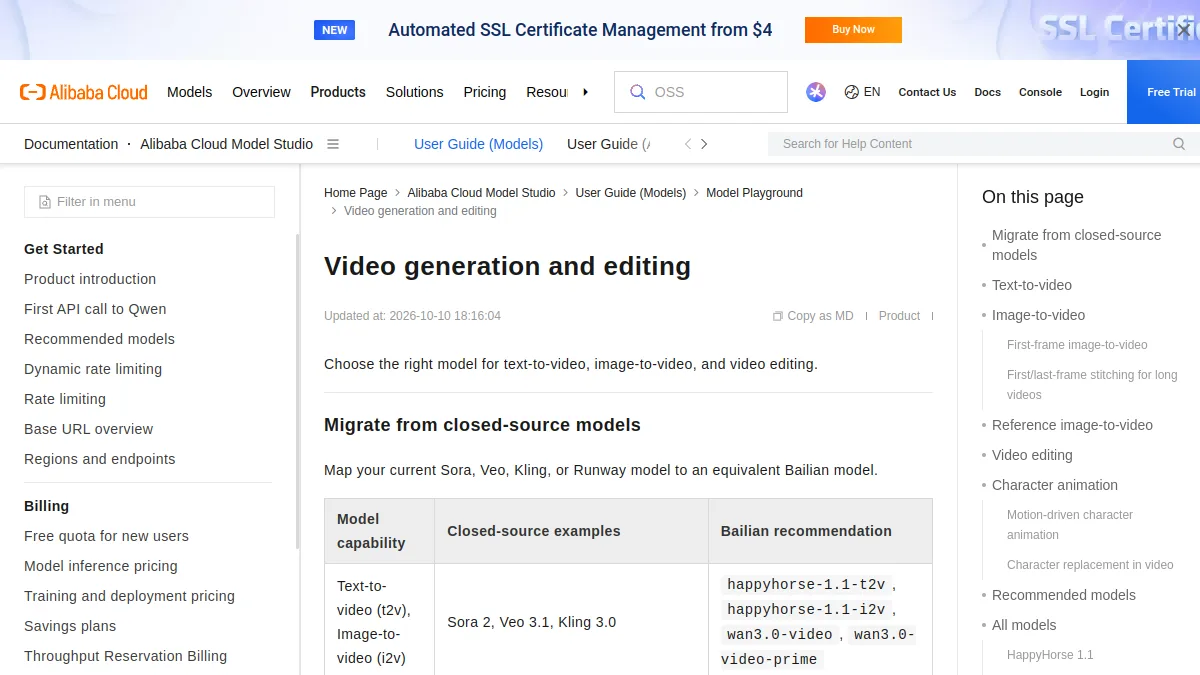This screenshot has height=675, width=1200.
Task: Jump to First-frame image-to-video subsection
Action: (x=1077, y=345)
